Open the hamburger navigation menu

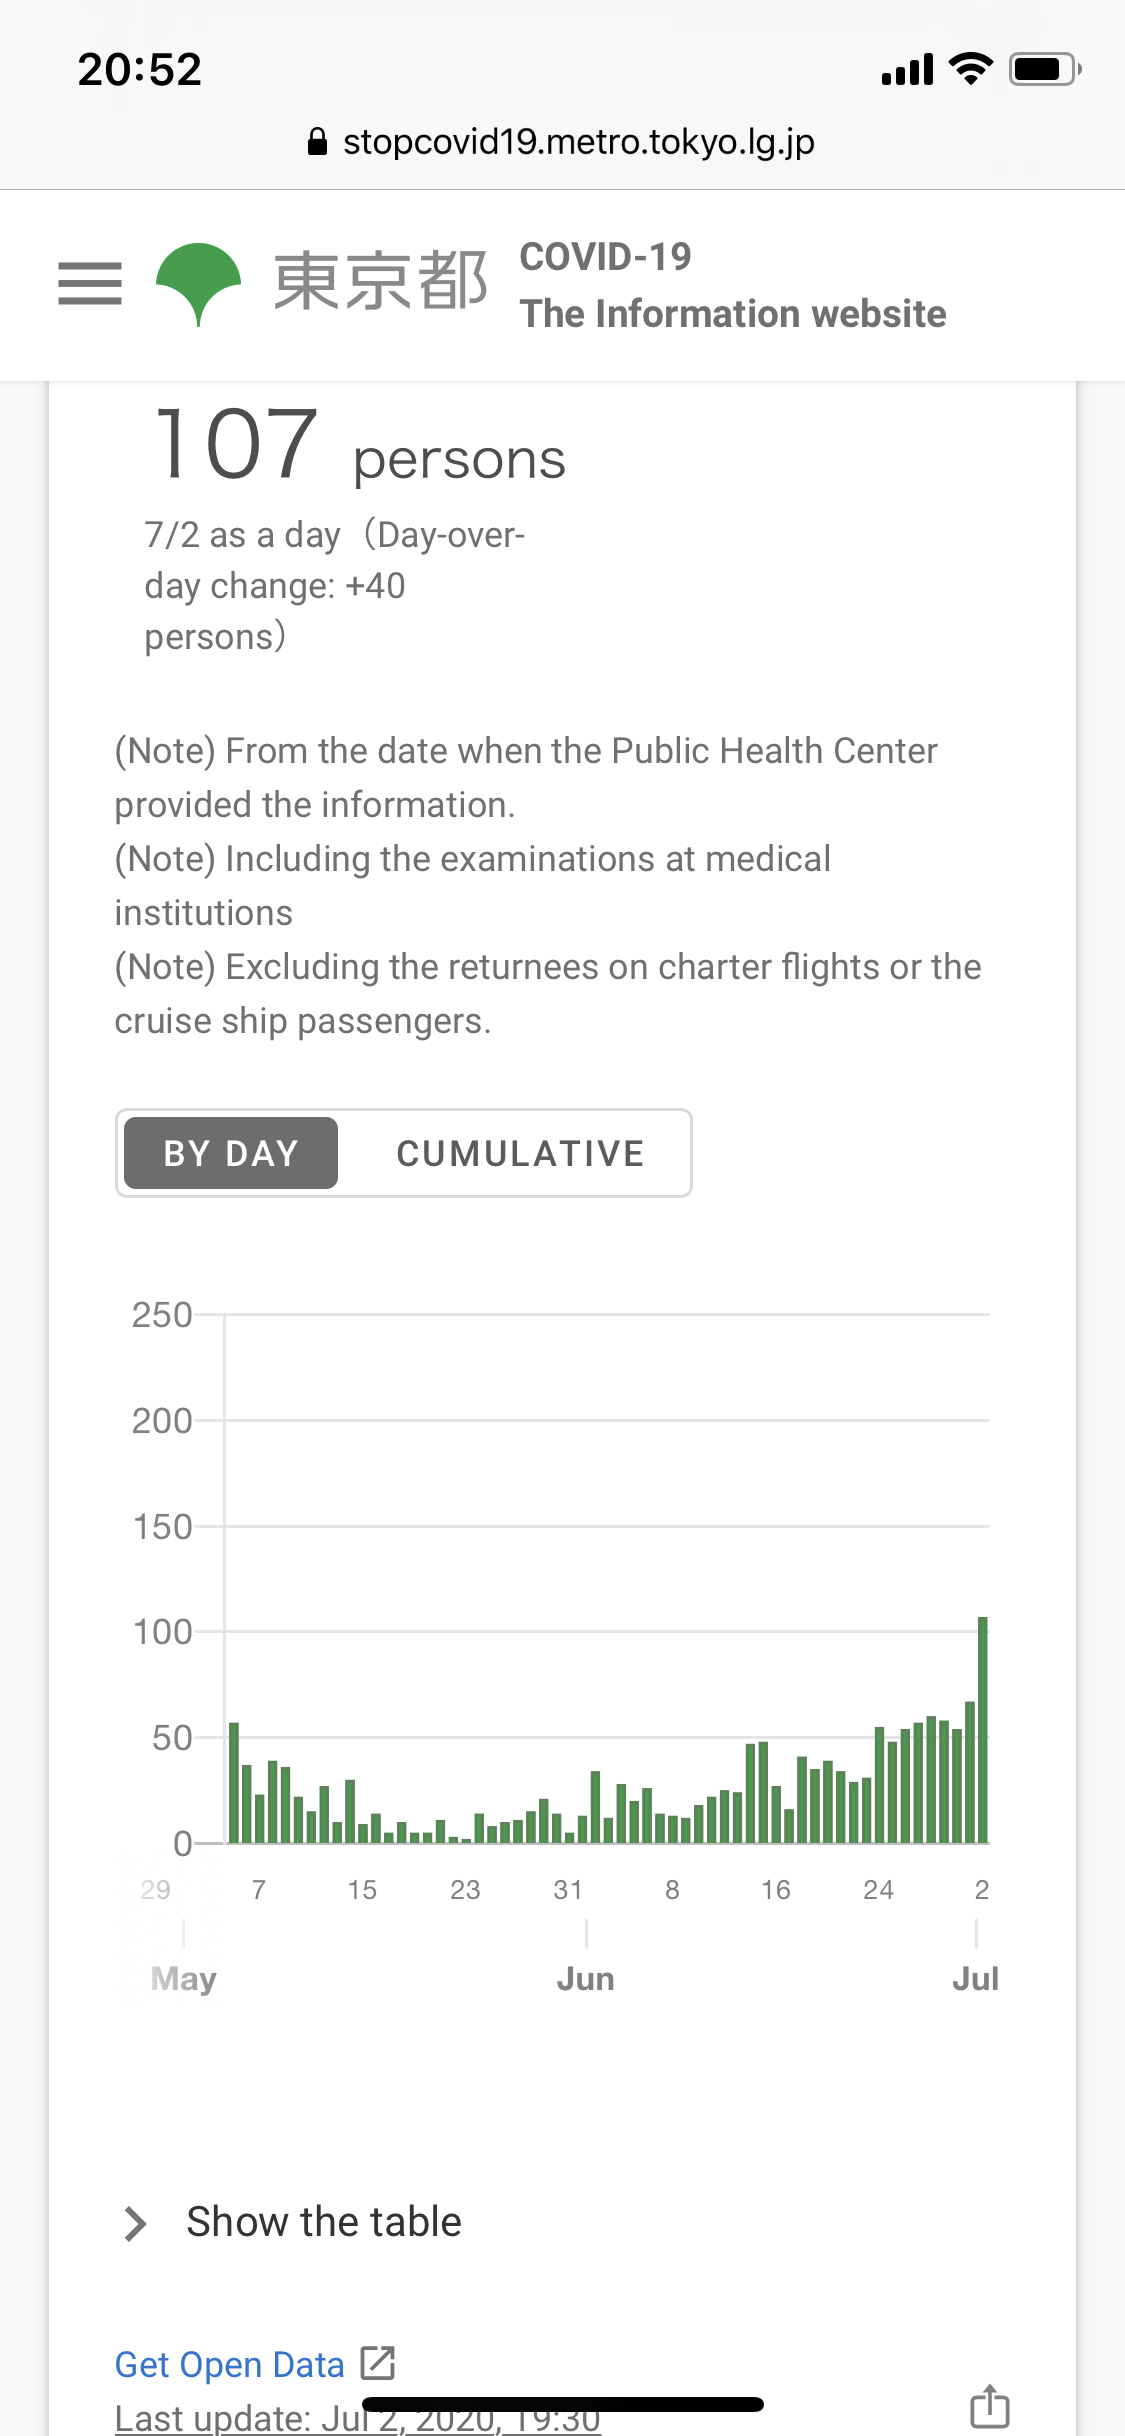tap(90, 283)
